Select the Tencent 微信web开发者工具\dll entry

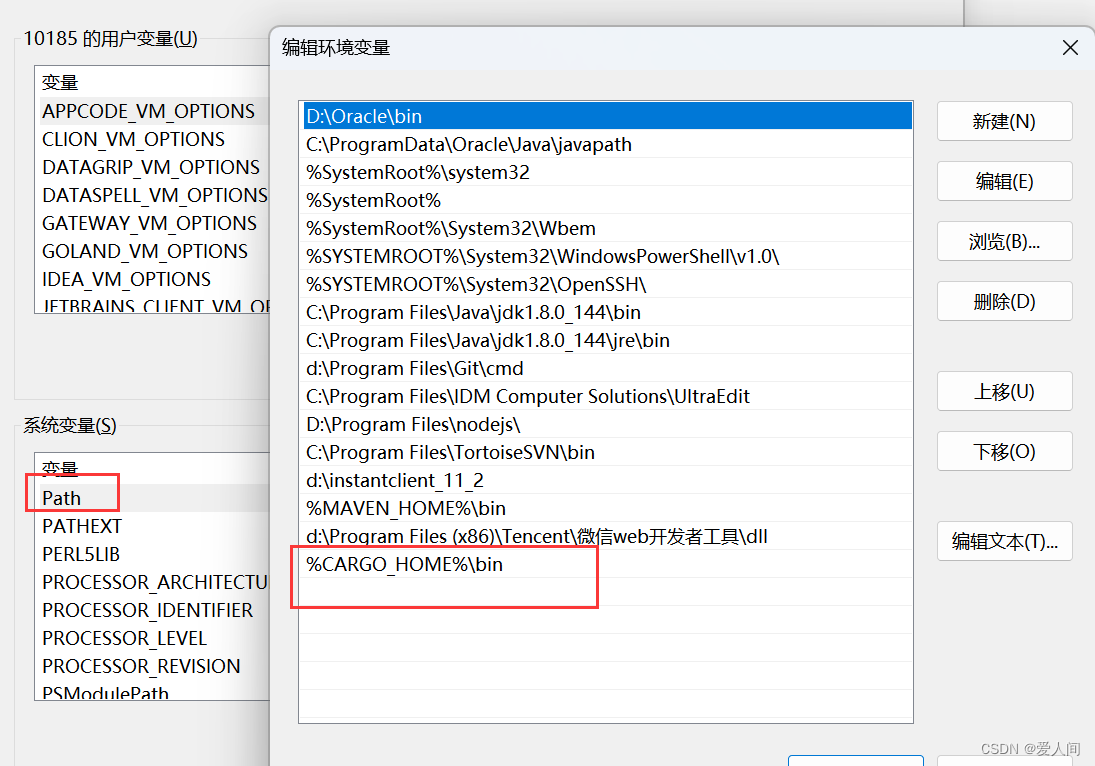(607, 536)
